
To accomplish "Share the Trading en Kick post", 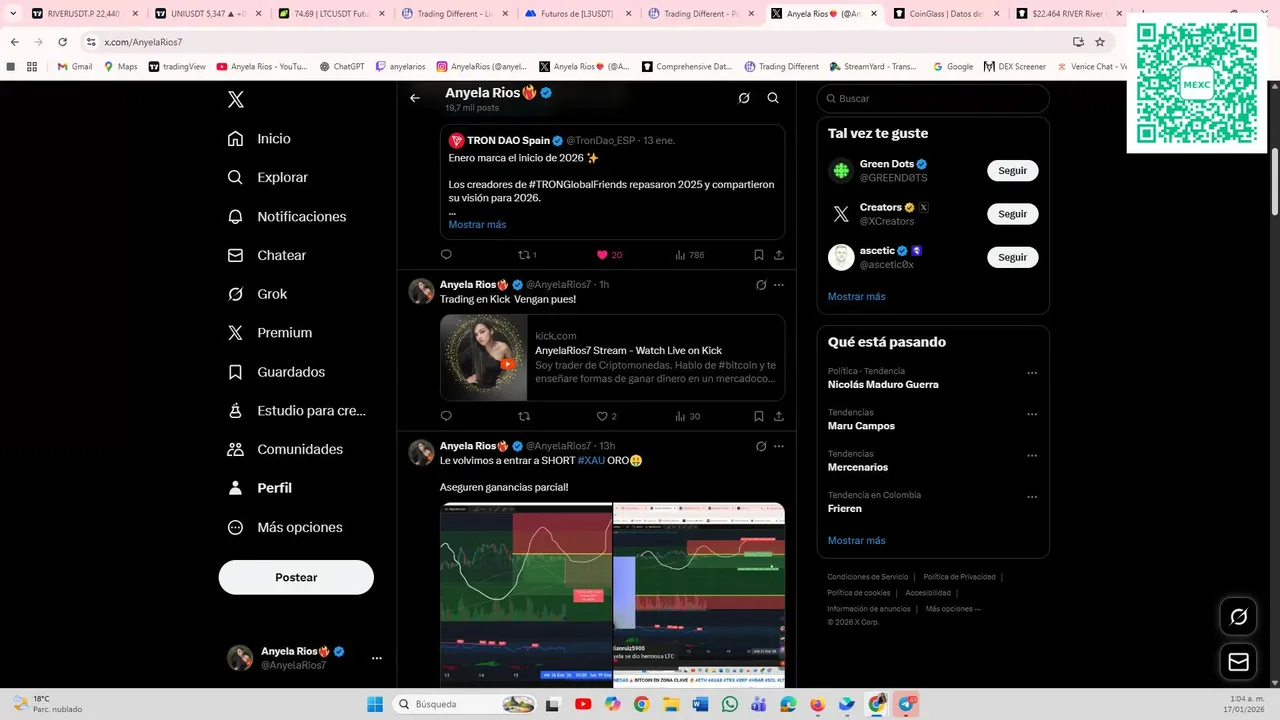I will [779, 416].
